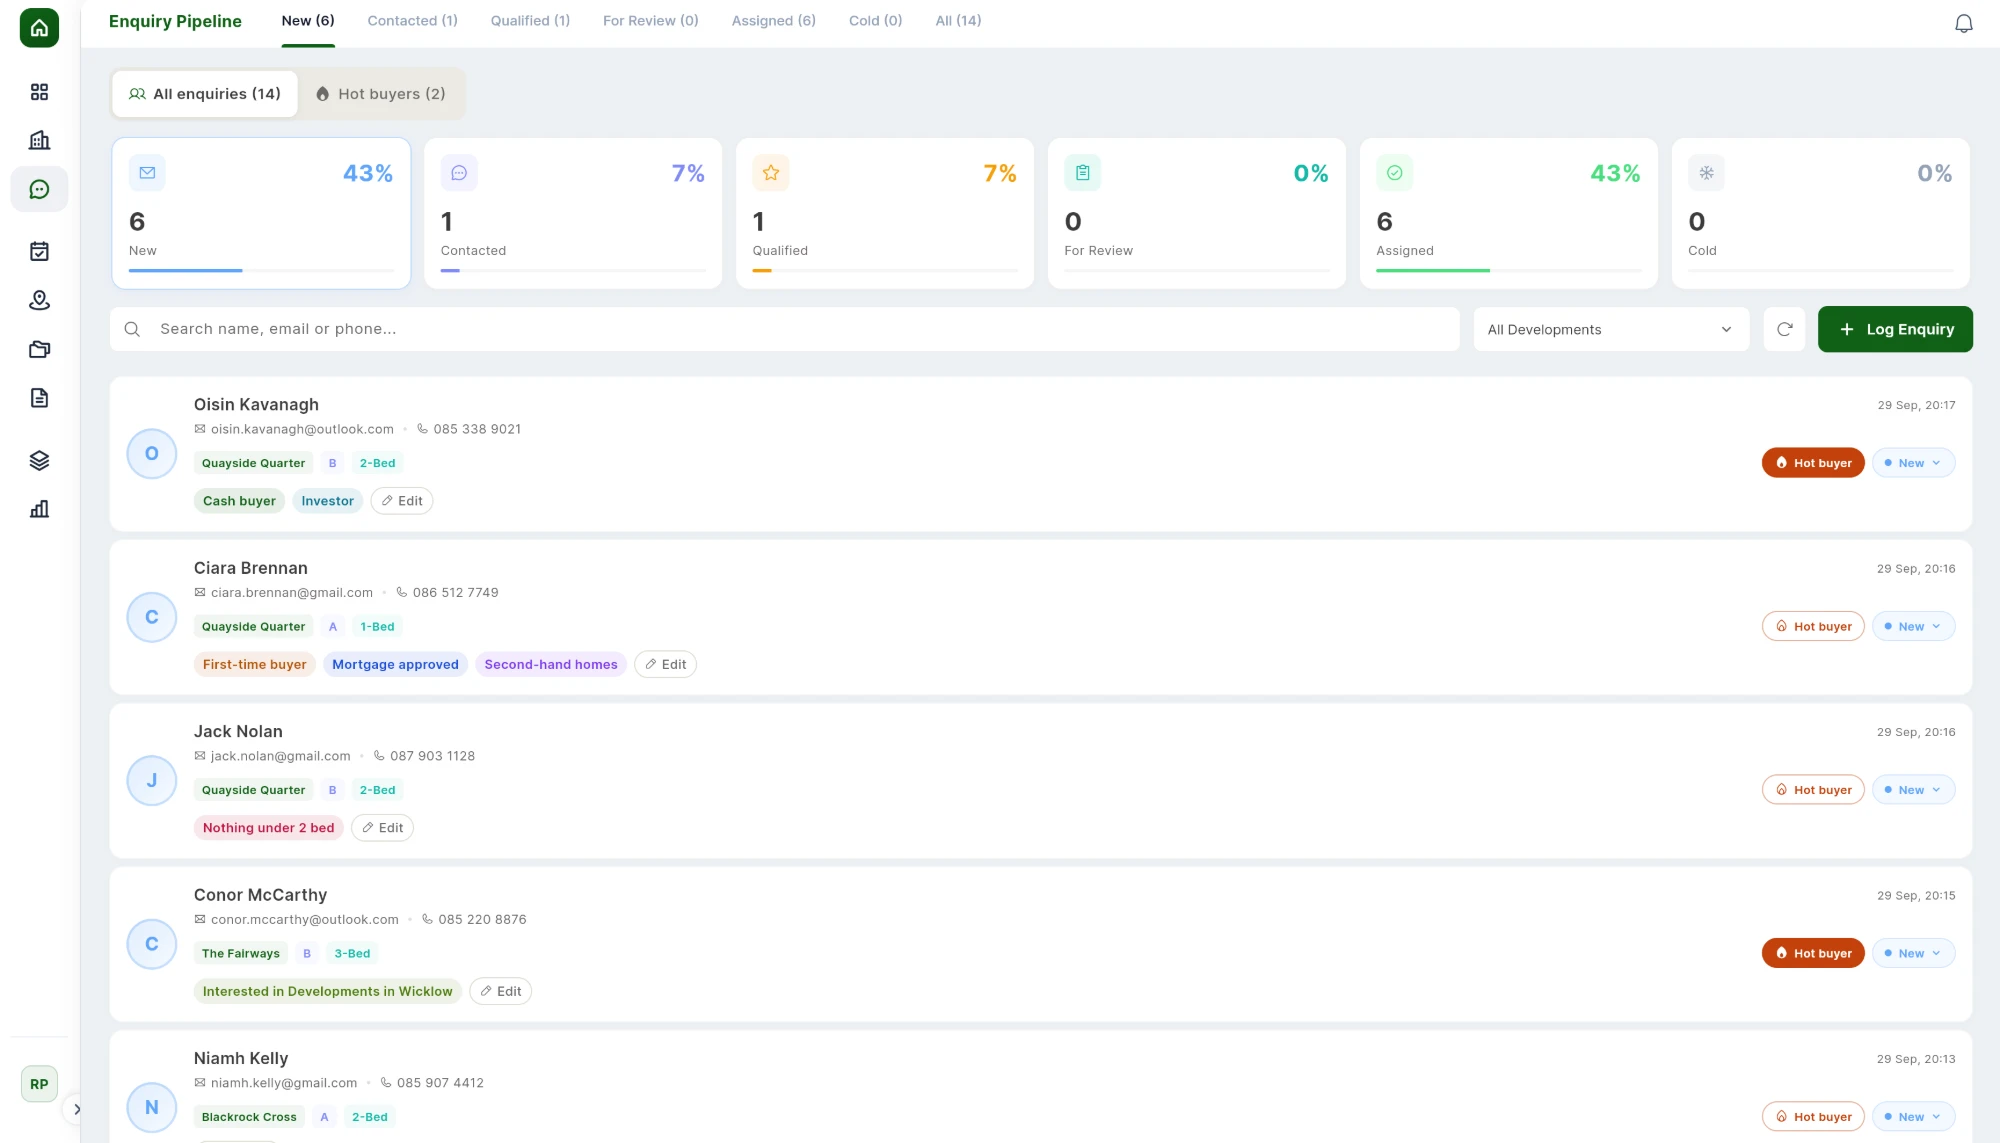
Task: Switch to the Assigned (6) tab
Action: click(x=773, y=21)
